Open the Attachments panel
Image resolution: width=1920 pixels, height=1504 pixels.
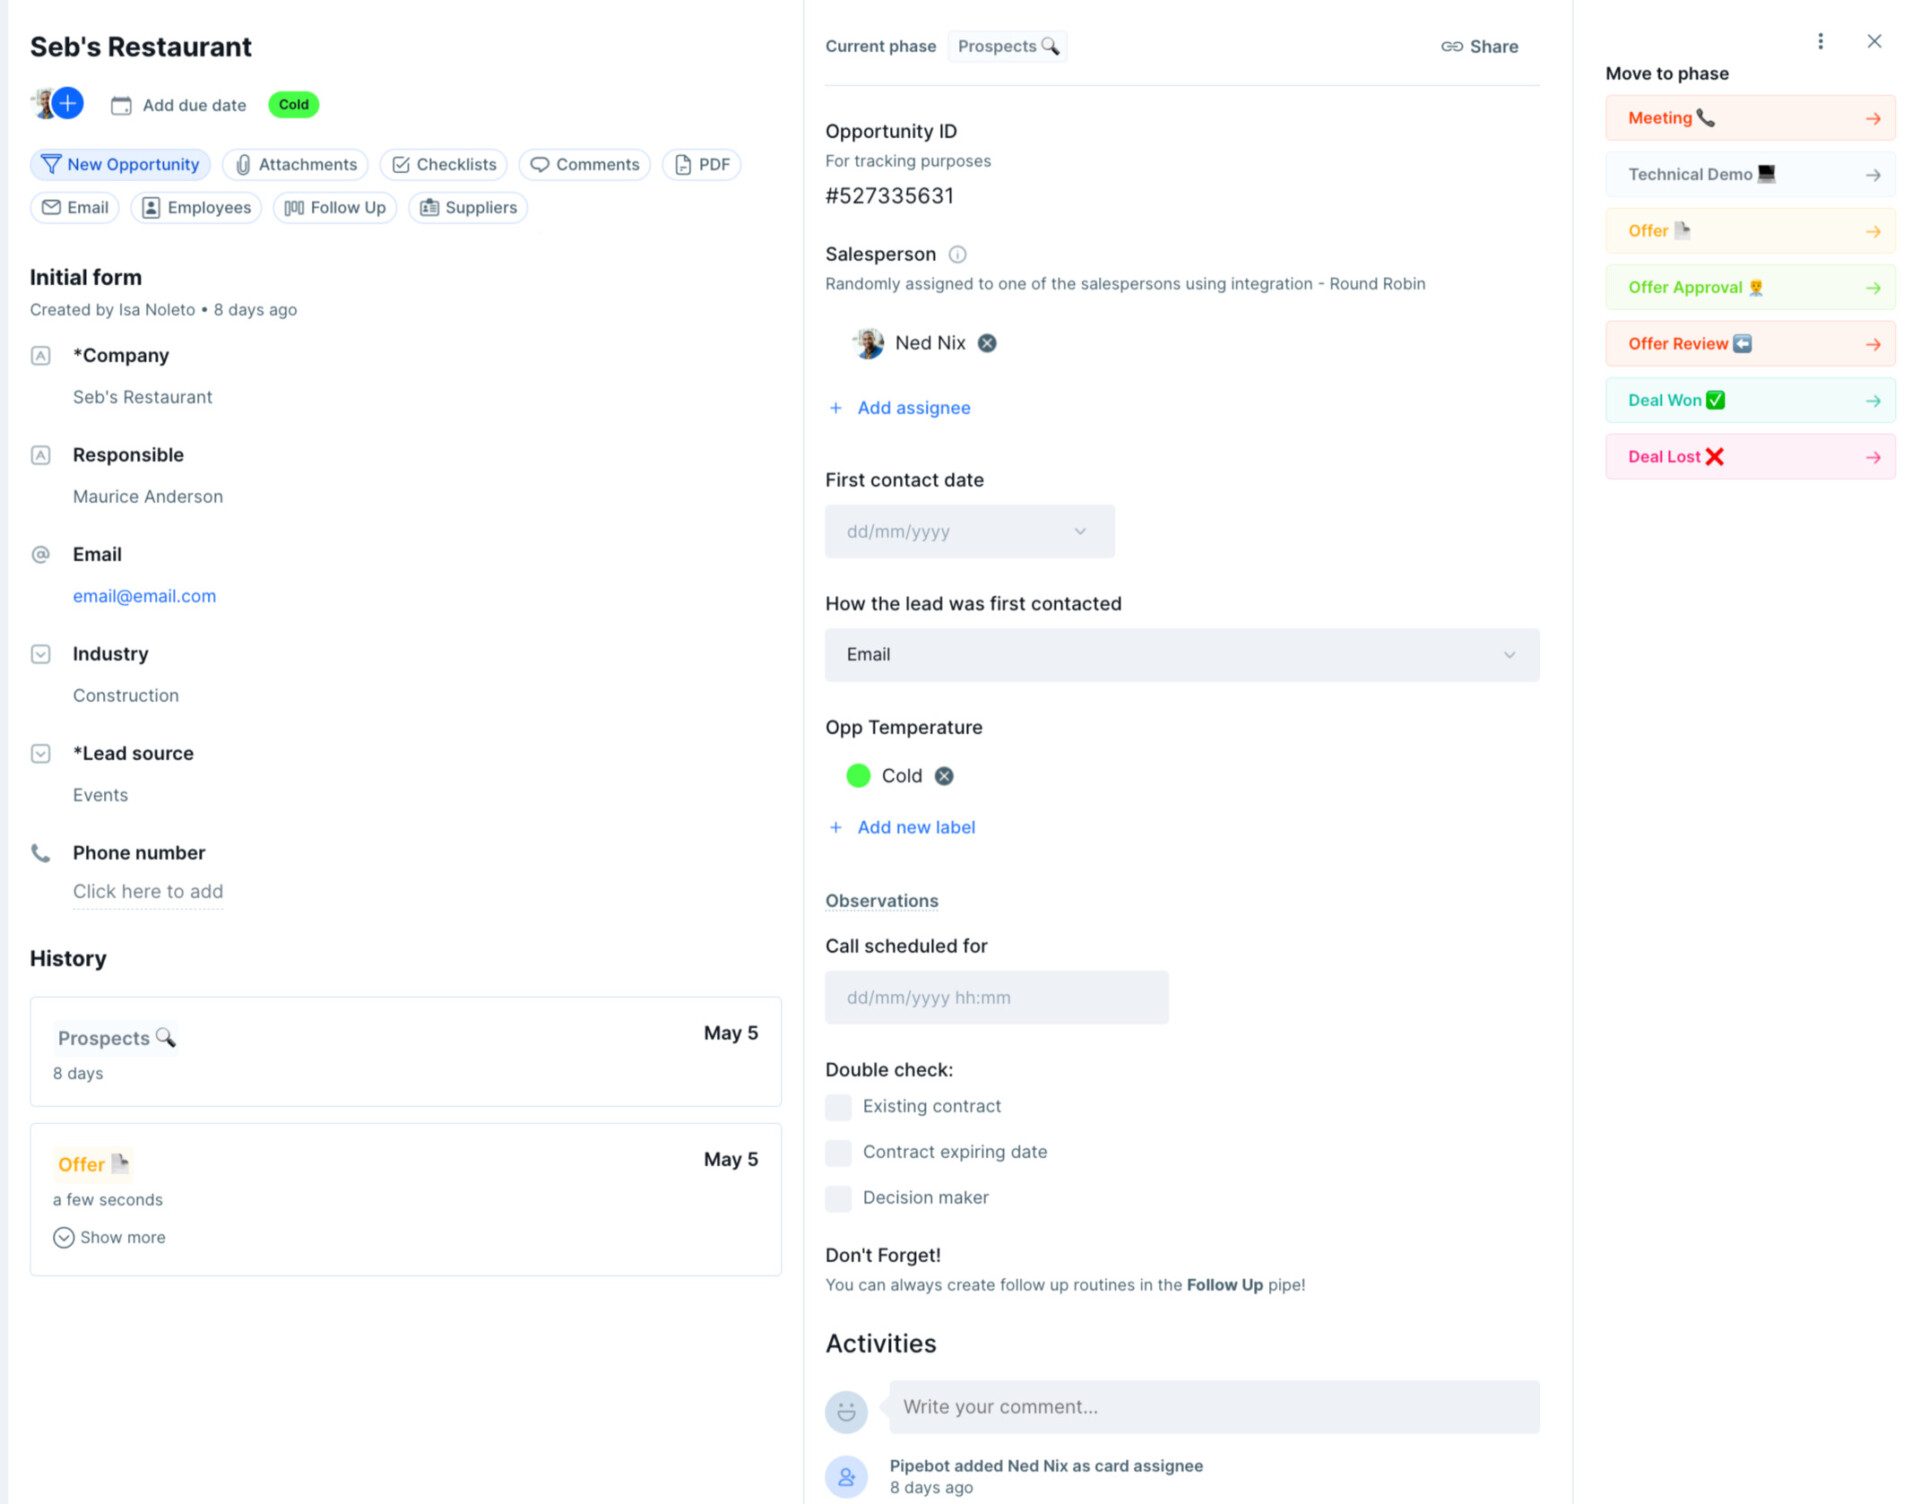pos(295,164)
